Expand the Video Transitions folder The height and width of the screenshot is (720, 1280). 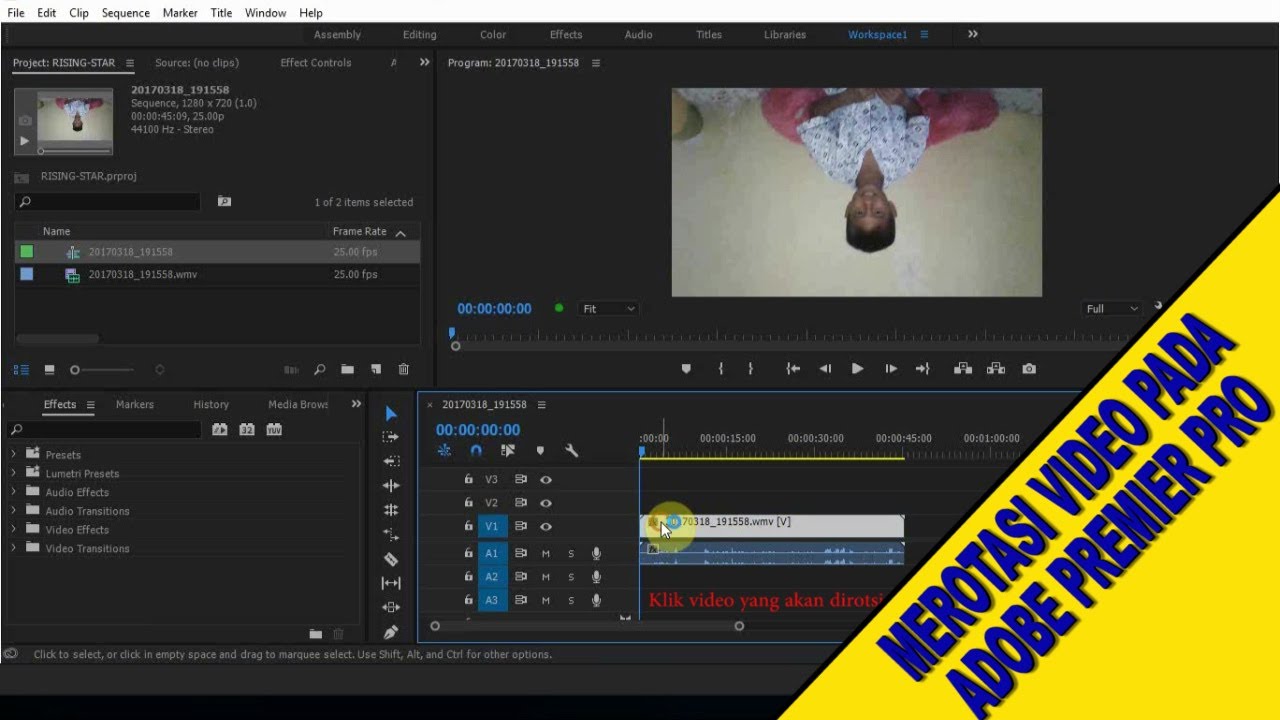(x=14, y=548)
